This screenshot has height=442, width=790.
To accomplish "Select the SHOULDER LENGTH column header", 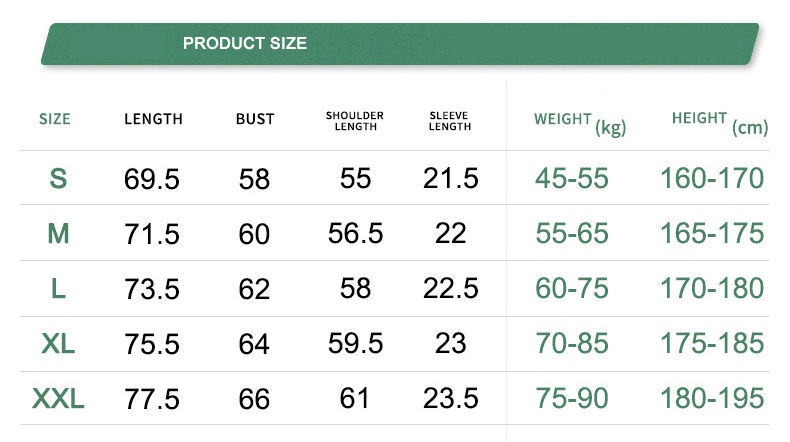I will point(355,121).
